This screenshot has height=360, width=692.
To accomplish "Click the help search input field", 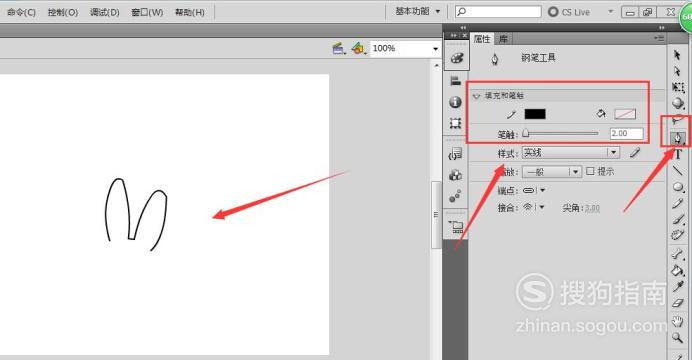I will [x=498, y=11].
